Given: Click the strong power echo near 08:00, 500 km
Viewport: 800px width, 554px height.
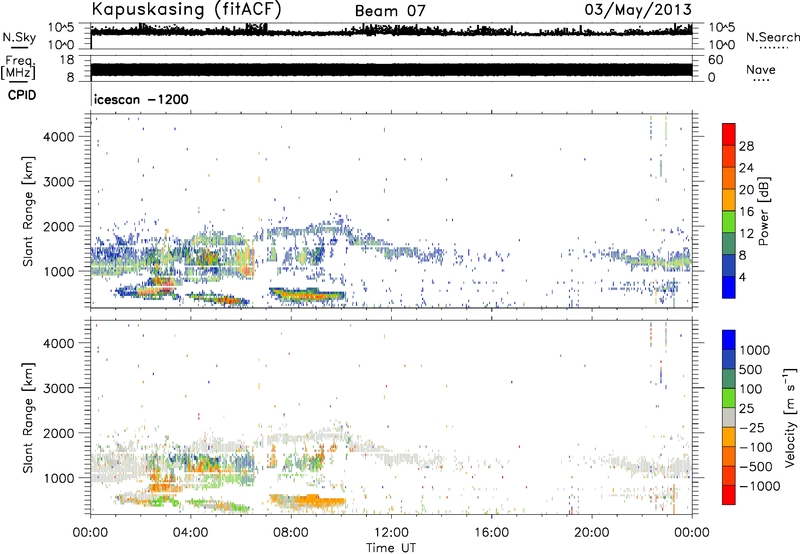Looking at the screenshot, I should click(306, 294).
